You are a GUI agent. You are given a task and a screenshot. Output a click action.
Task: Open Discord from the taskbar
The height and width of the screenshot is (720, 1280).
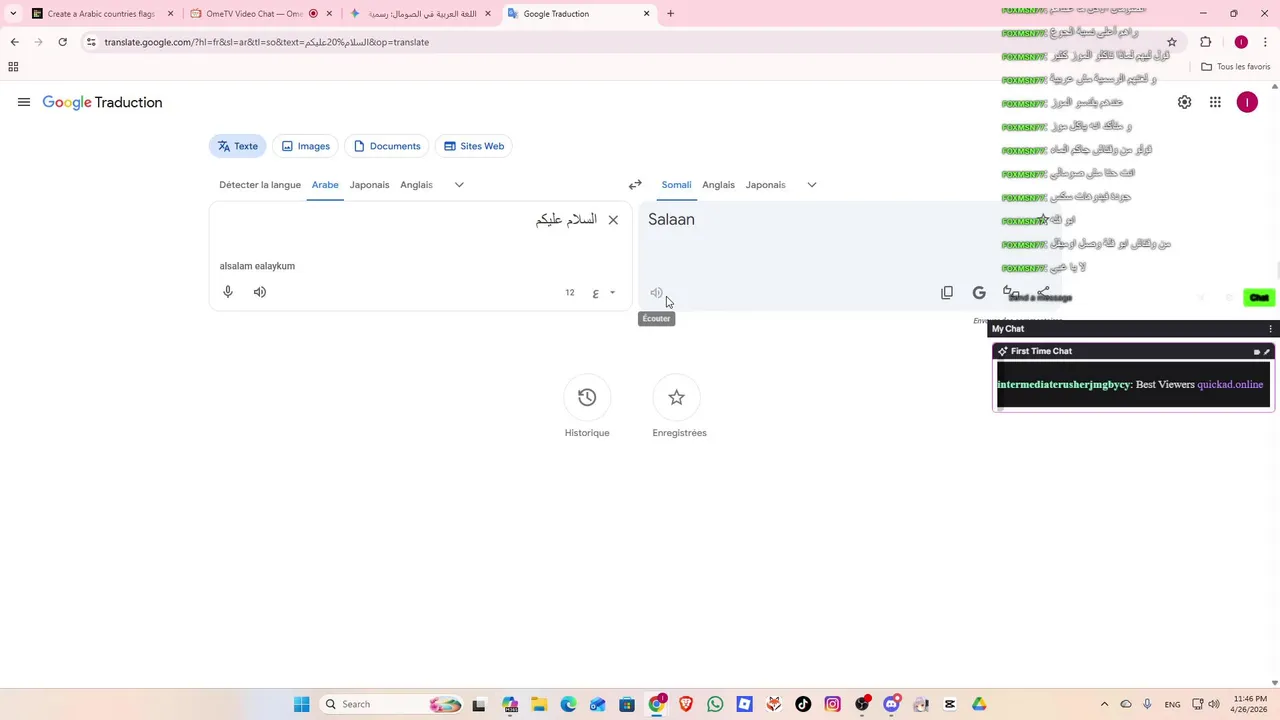(891, 704)
